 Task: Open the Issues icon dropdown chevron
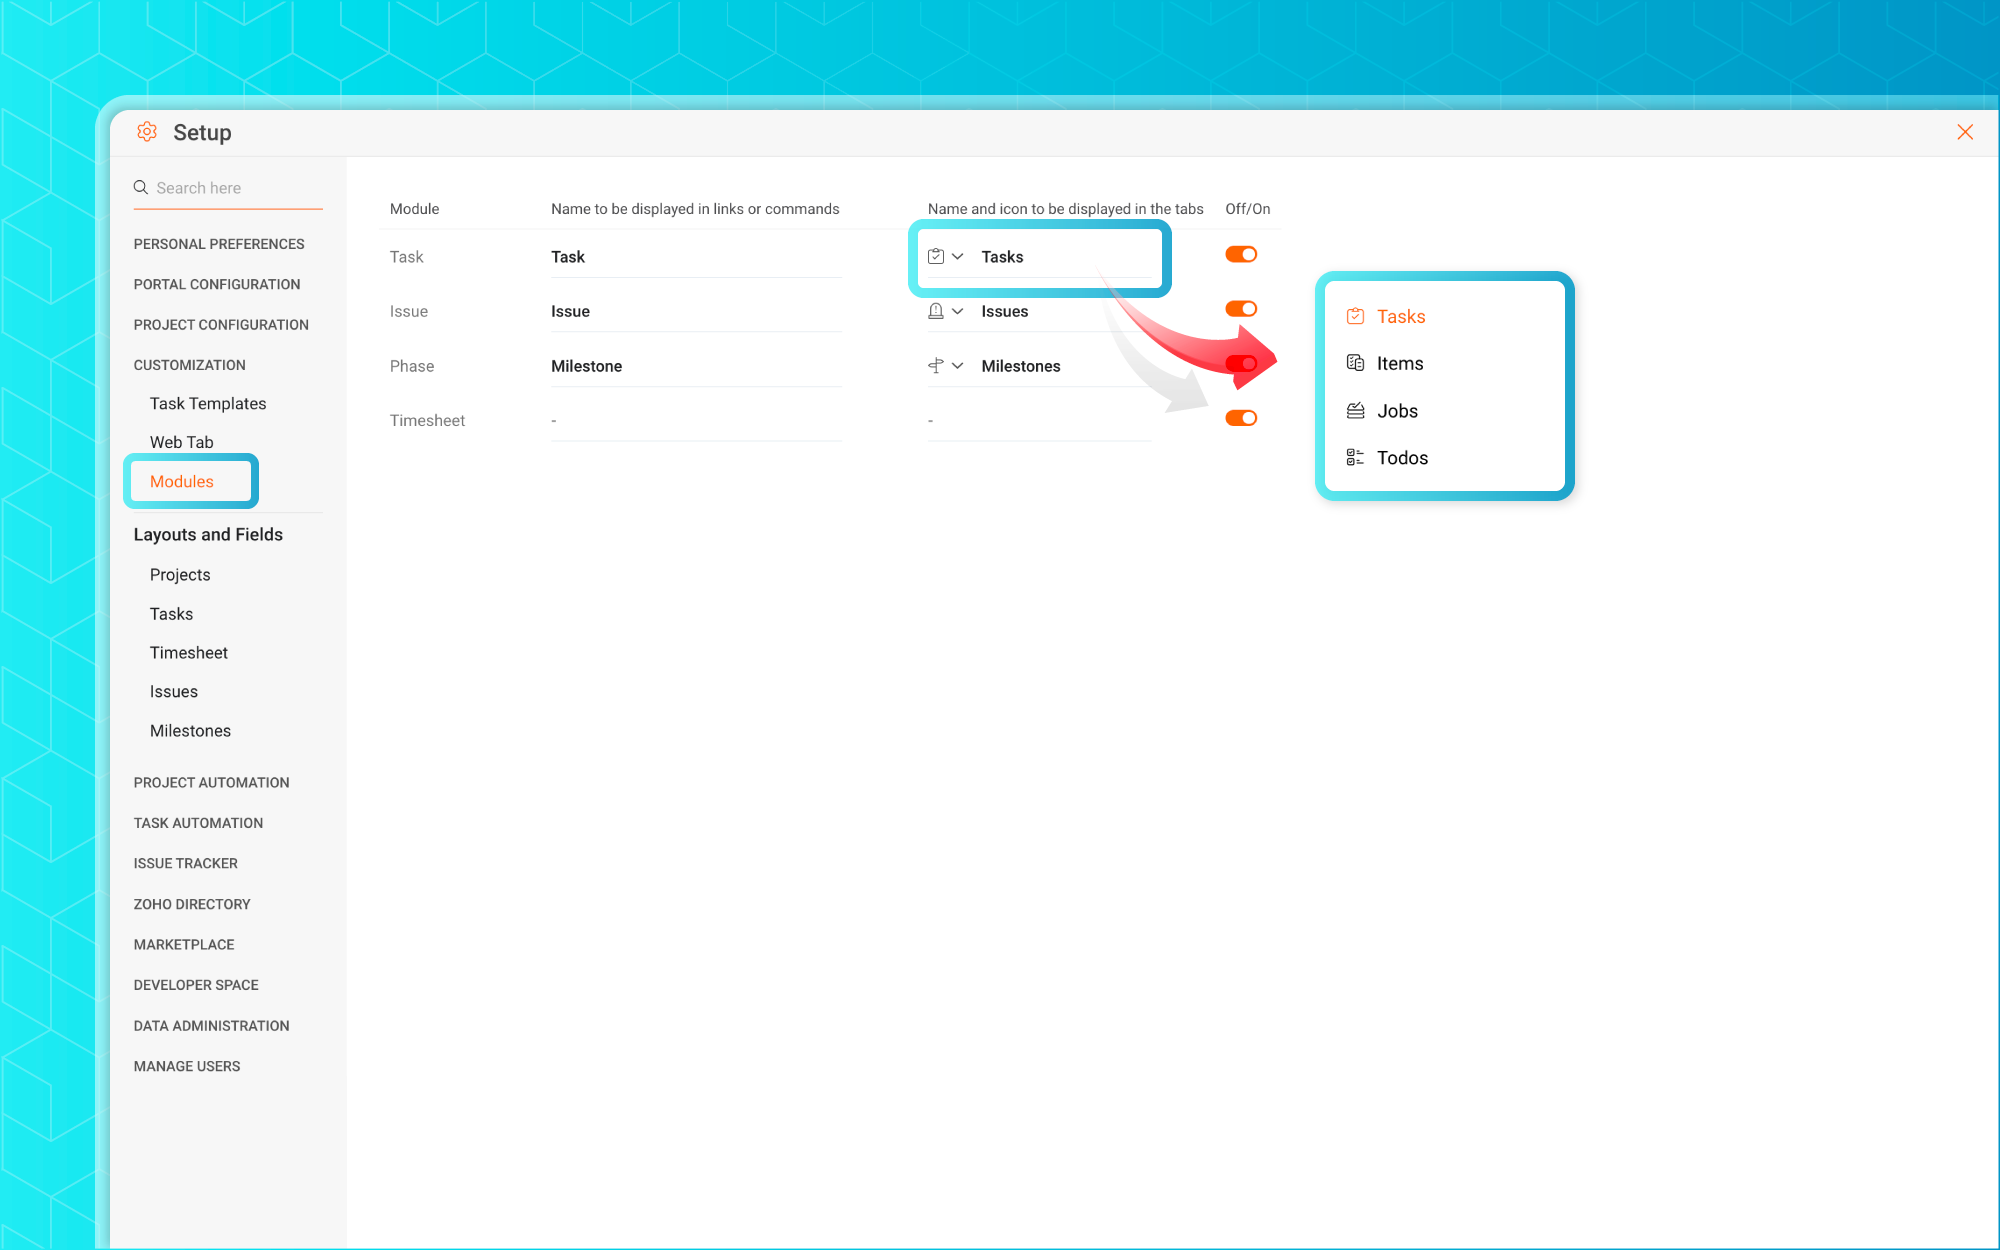coord(958,311)
